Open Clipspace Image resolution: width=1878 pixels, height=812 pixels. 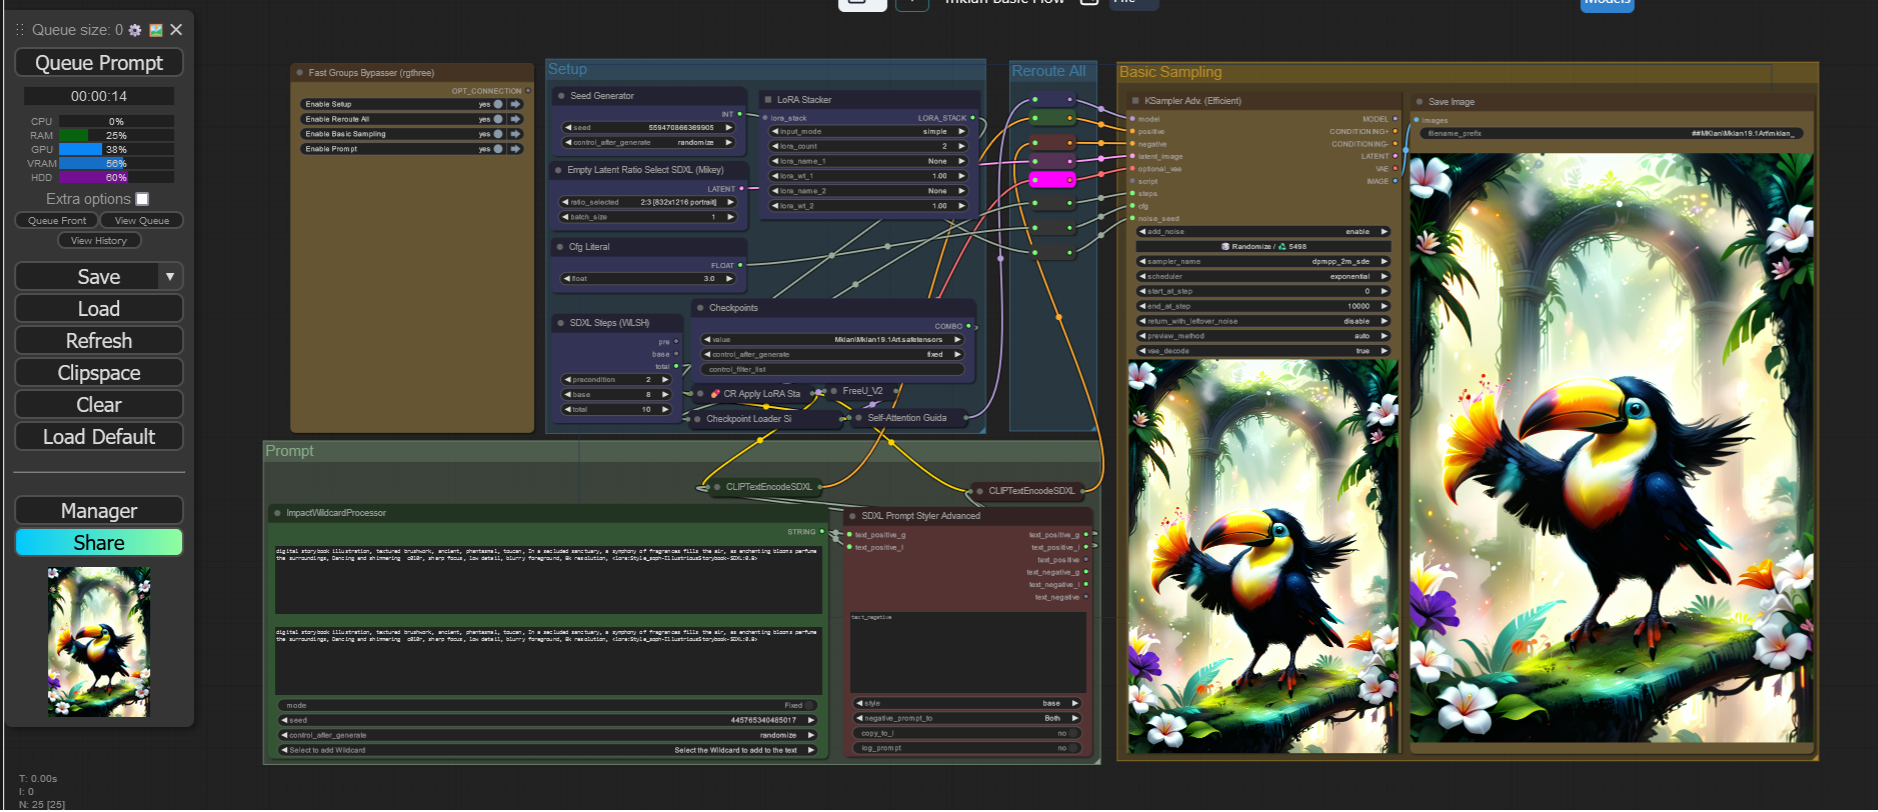pyautogui.click(x=99, y=373)
